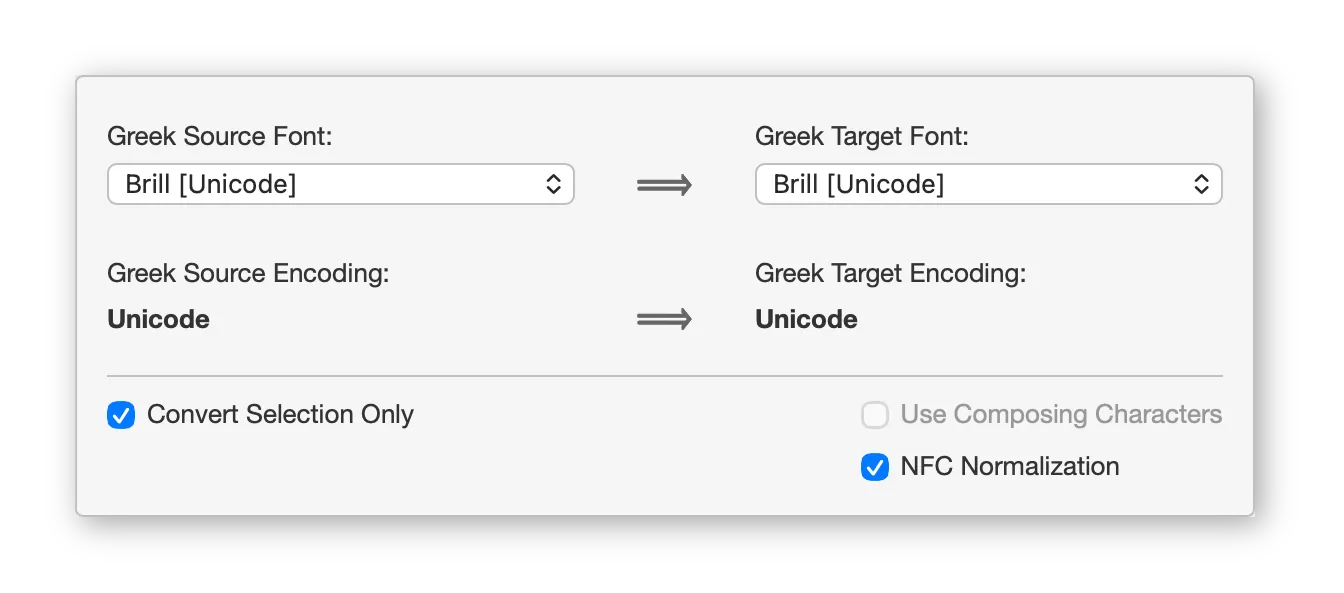Click the bold Unicode source encoding text
The height and width of the screenshot is (593, 1344).
coord(157,319)
